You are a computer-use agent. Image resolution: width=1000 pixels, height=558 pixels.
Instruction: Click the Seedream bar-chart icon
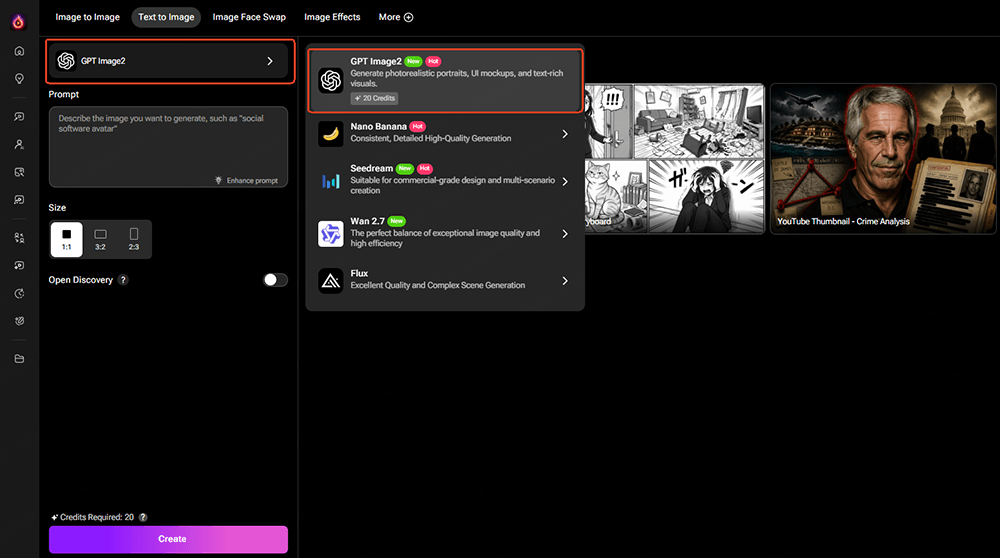coord(330,181)
